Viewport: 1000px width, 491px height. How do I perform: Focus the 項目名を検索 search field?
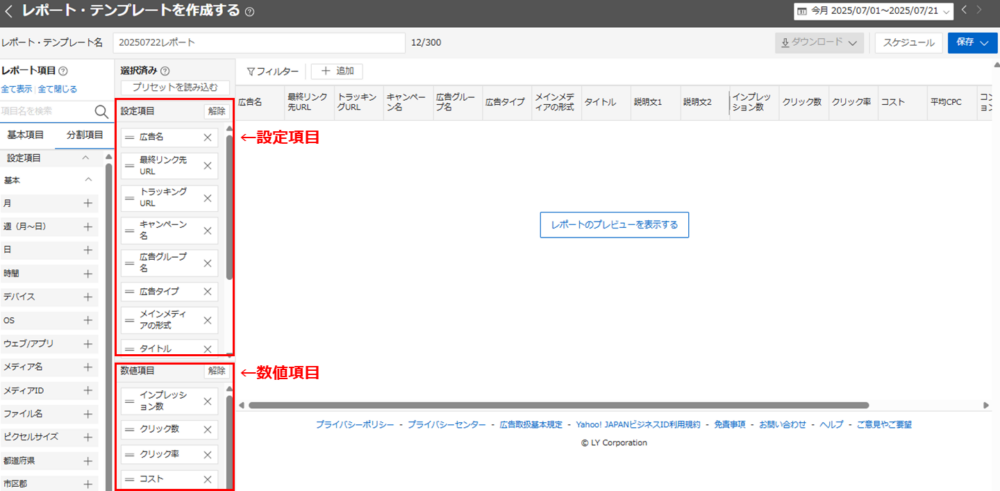[48, 111]
